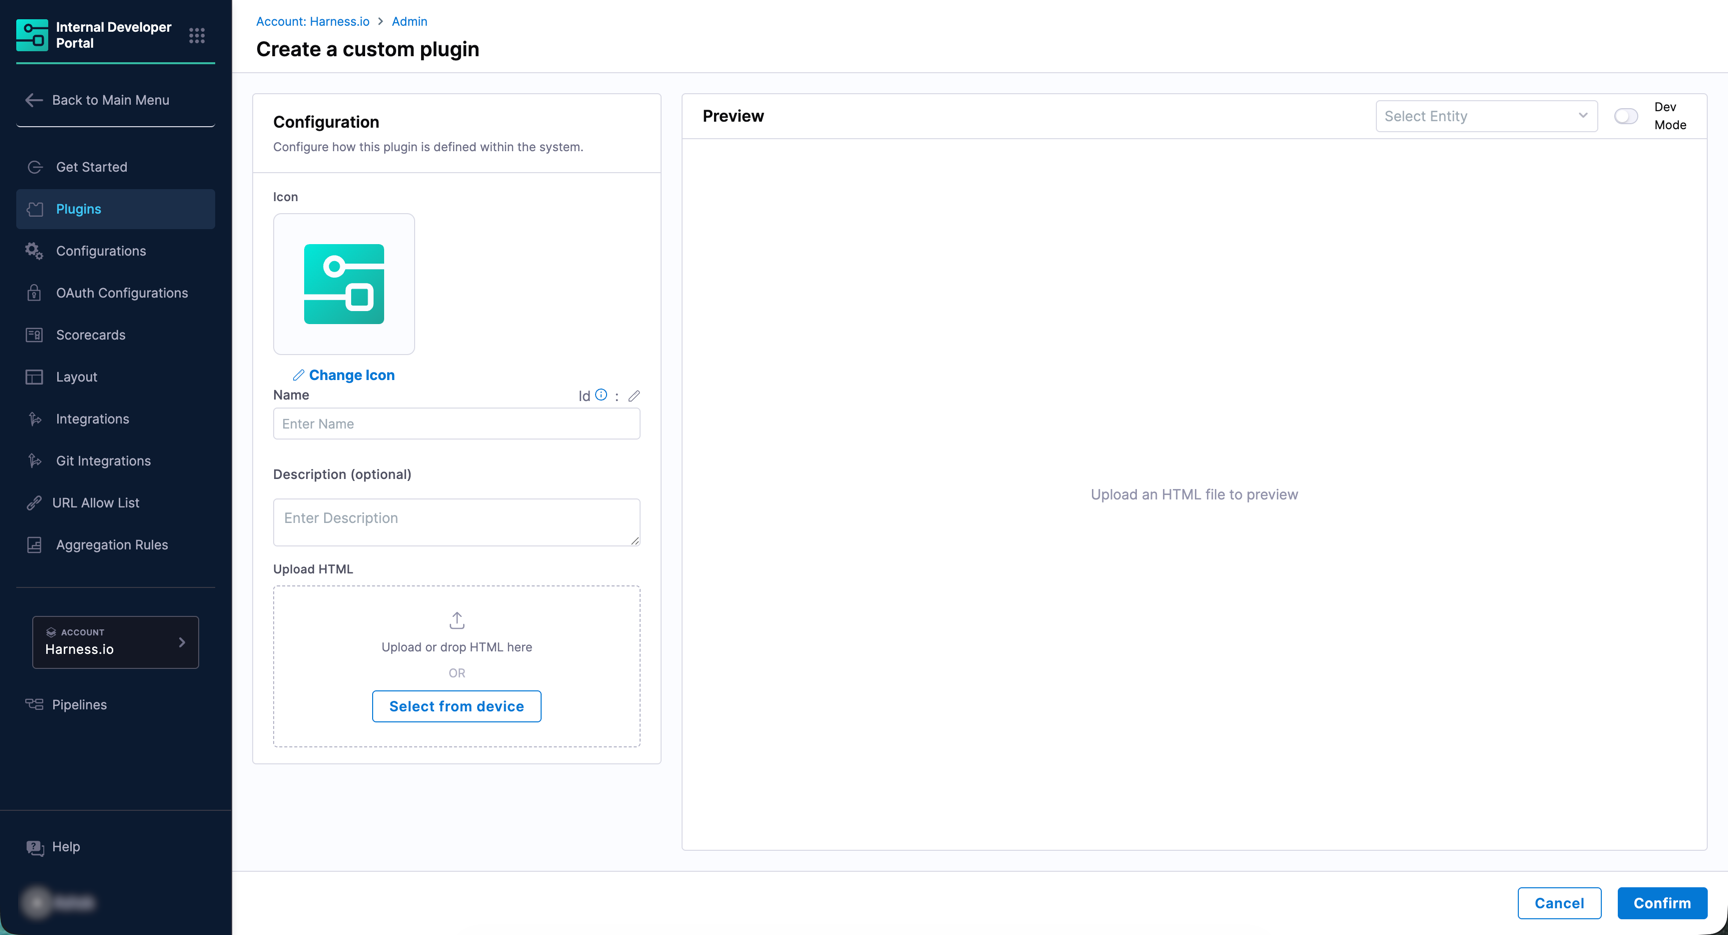1728x935 pixels.
Task: Click the OAuth Configurations lock icon
Action: (33, 293)
